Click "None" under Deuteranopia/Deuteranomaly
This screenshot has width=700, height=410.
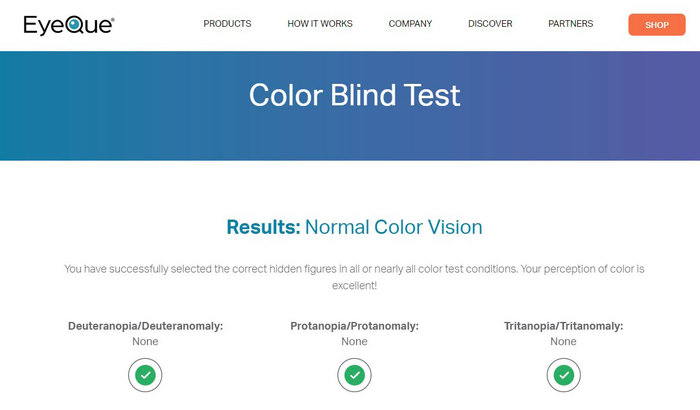tap(145, 342)
